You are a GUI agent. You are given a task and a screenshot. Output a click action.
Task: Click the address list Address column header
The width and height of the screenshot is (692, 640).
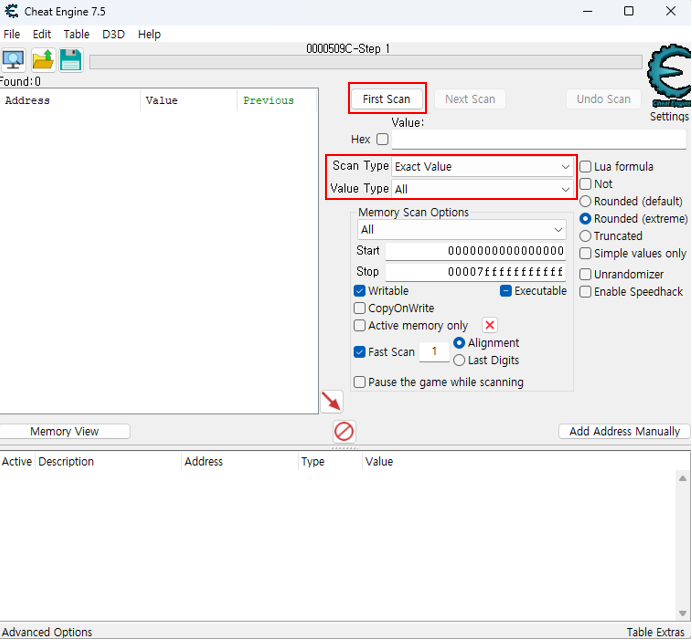click(240, 462)
